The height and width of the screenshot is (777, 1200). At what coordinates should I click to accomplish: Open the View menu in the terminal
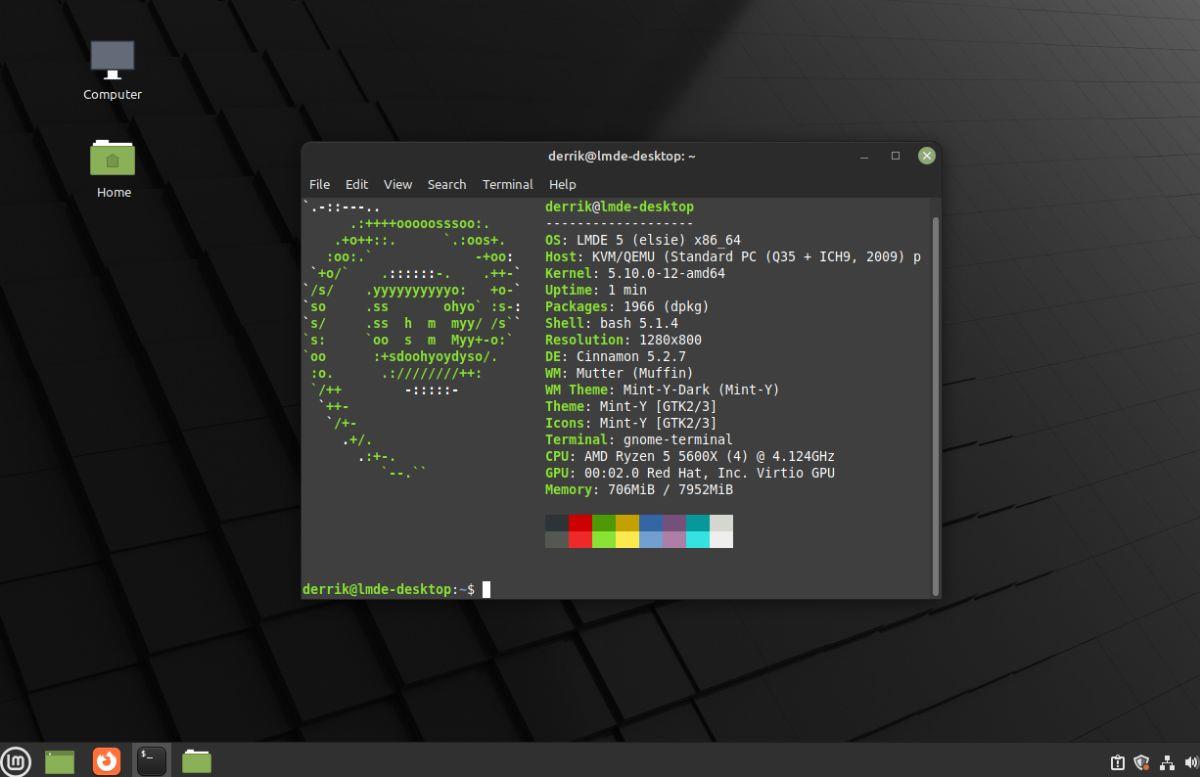click(x=397, y=184)
